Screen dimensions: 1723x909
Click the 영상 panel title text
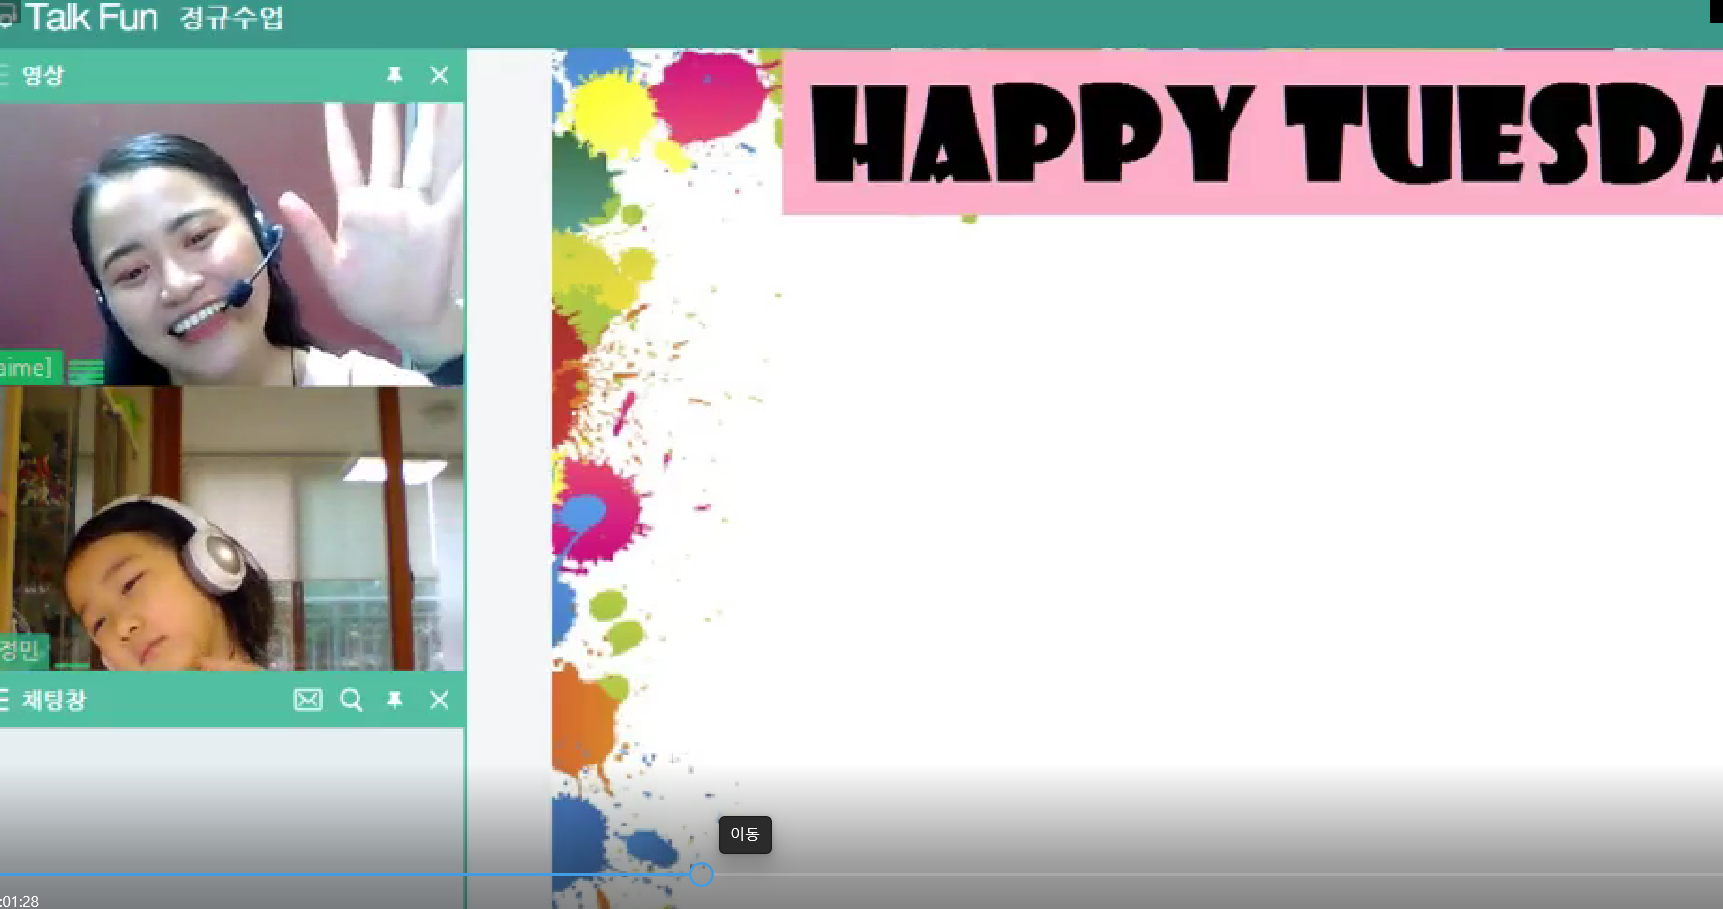pos(43,75)
